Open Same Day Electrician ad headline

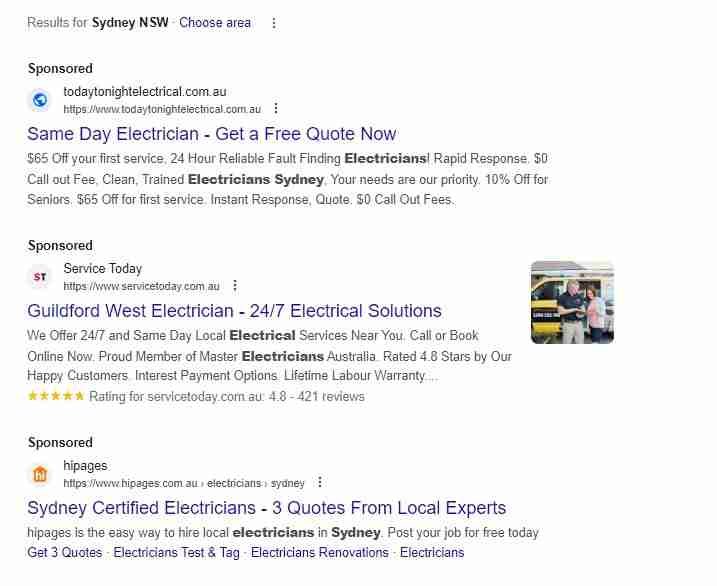(x=212, y=134)
